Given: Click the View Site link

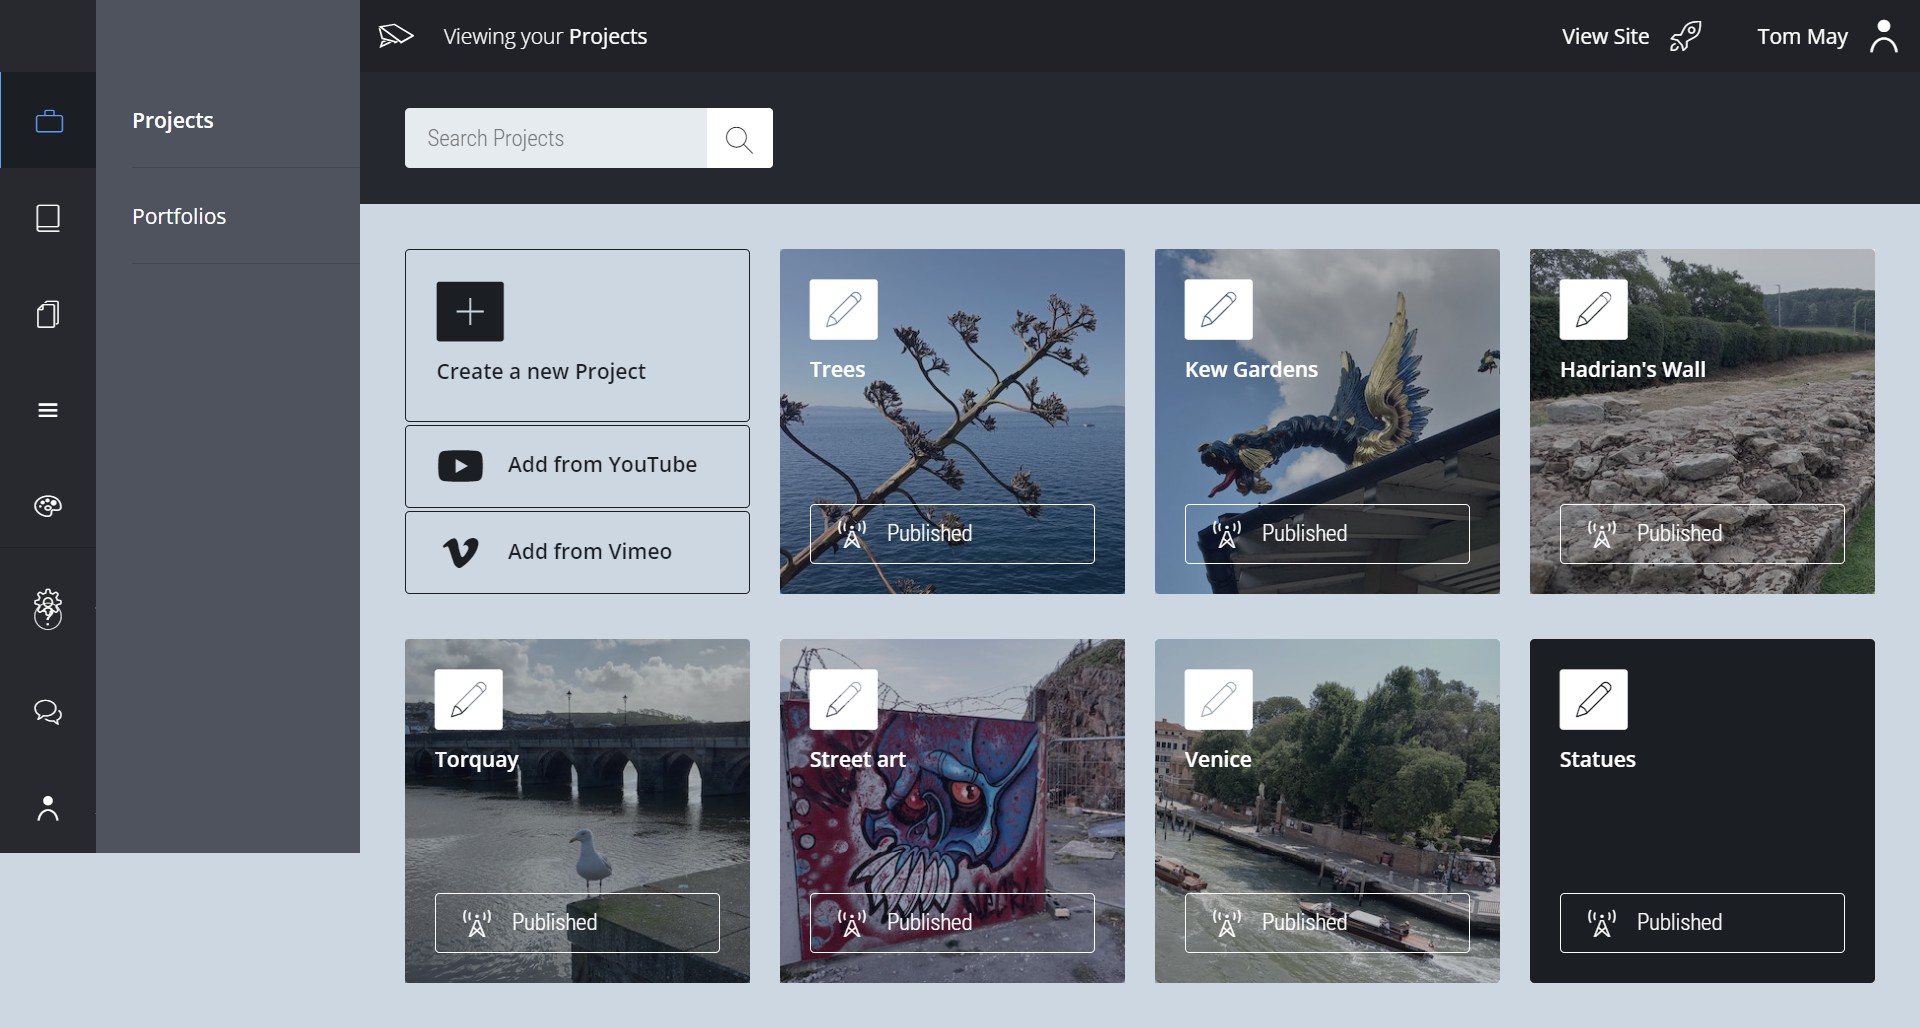Looking at the screenshot, I should click(1605, 36).
